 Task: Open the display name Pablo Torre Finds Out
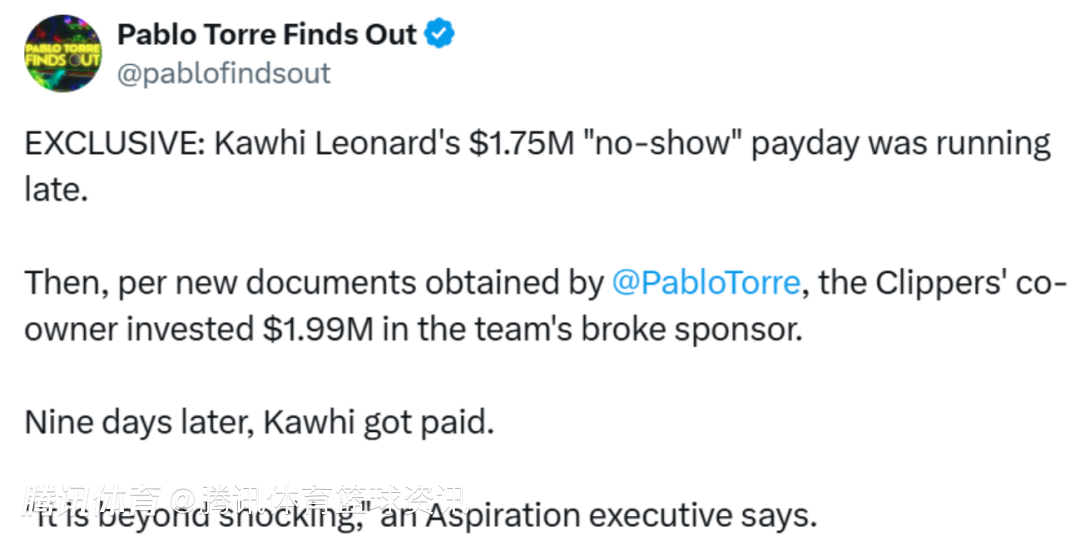(267, 34)
